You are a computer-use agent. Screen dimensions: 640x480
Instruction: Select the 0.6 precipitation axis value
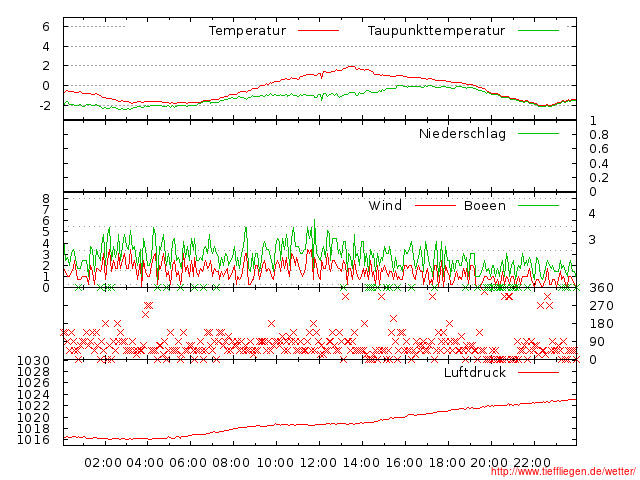(x=599, y=149)
